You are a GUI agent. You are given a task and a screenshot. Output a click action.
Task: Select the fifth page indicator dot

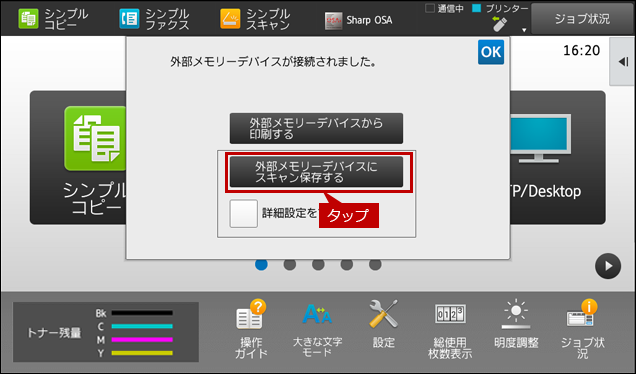click(375, 264)
